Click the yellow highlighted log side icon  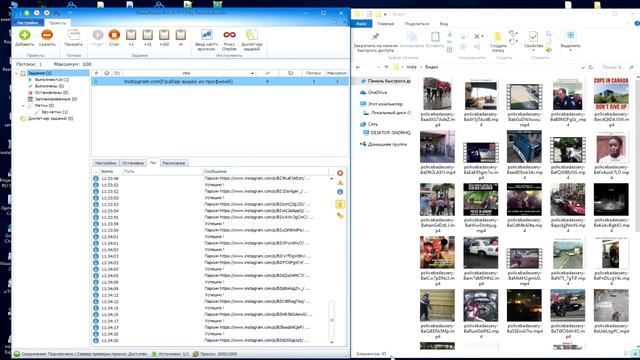(340, 204)
